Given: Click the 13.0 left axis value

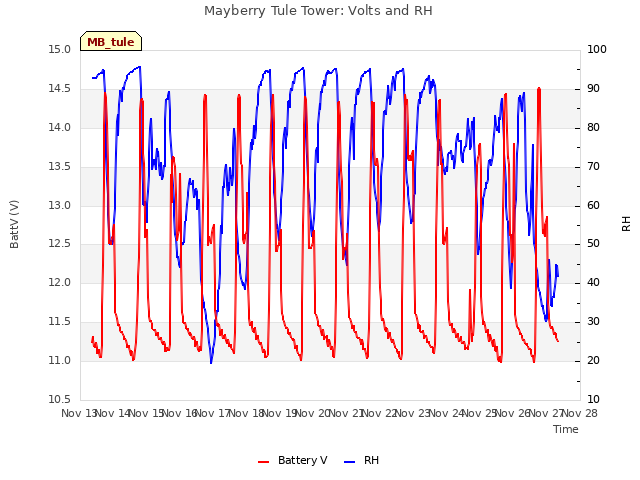Looking at the screenshot, I should tap(59, 205).
